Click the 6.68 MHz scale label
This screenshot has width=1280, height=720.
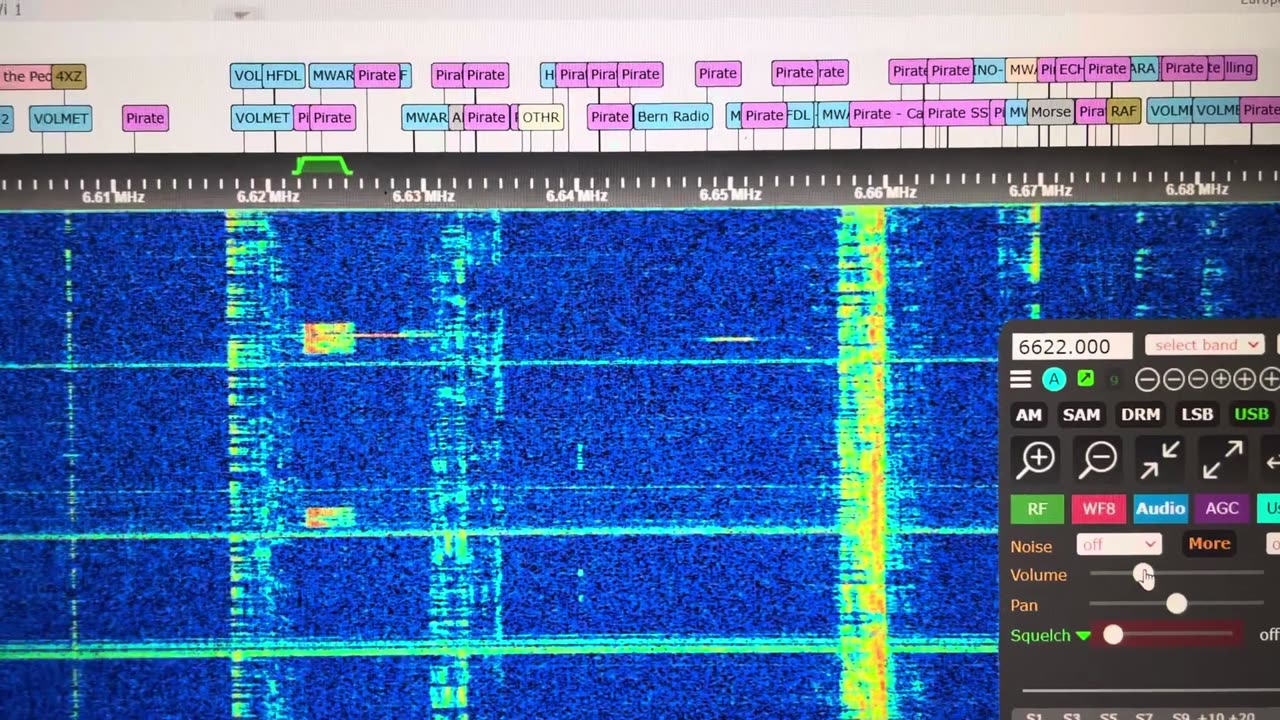tap(1196, 188)
